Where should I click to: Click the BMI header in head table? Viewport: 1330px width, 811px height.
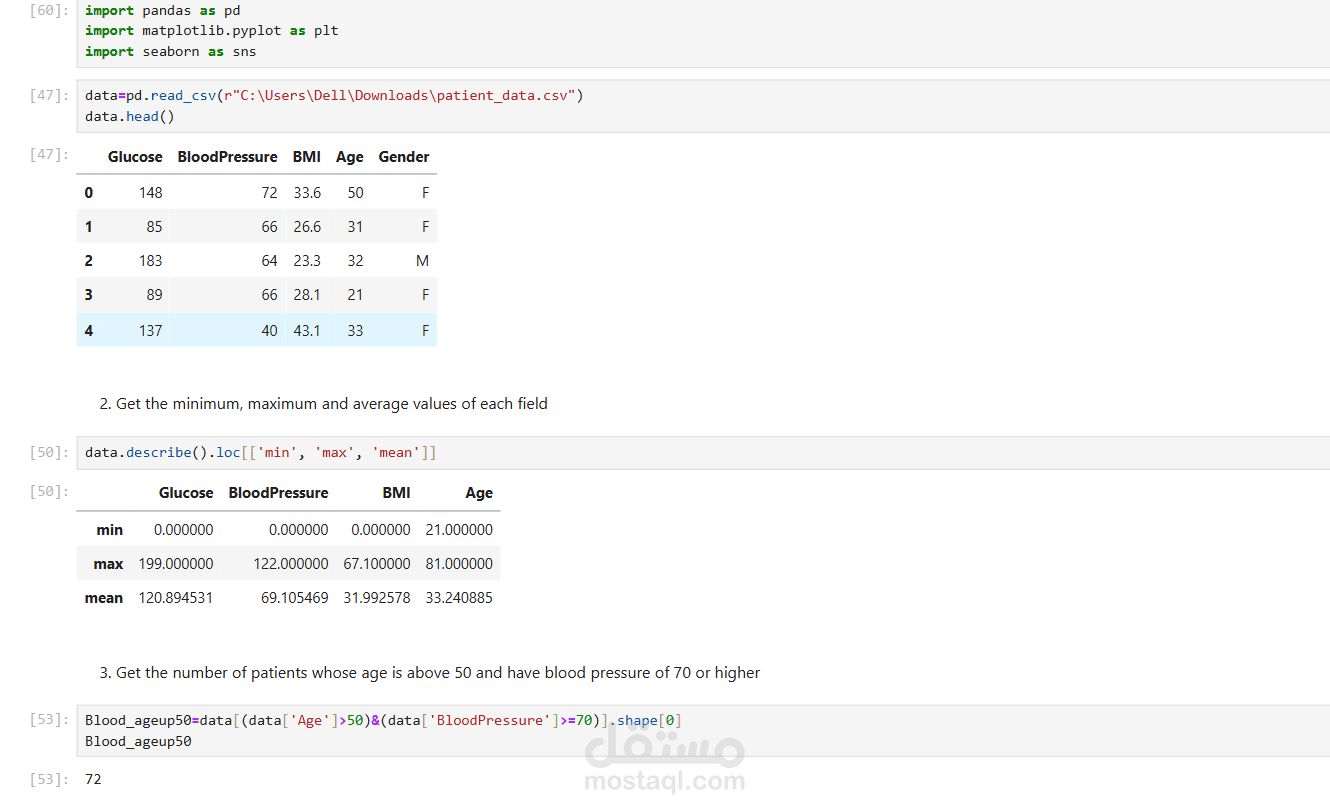click(307, 157)
